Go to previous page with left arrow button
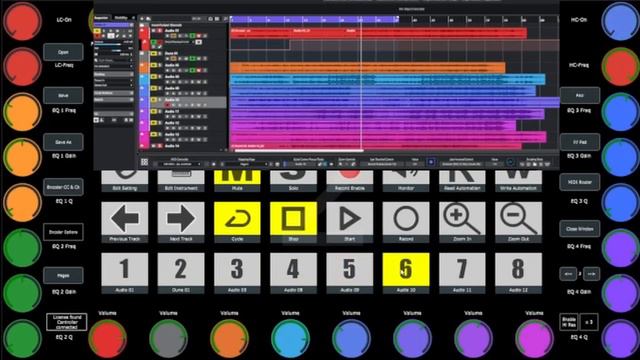Screen dimensions: 640x360 pos(568,274)
